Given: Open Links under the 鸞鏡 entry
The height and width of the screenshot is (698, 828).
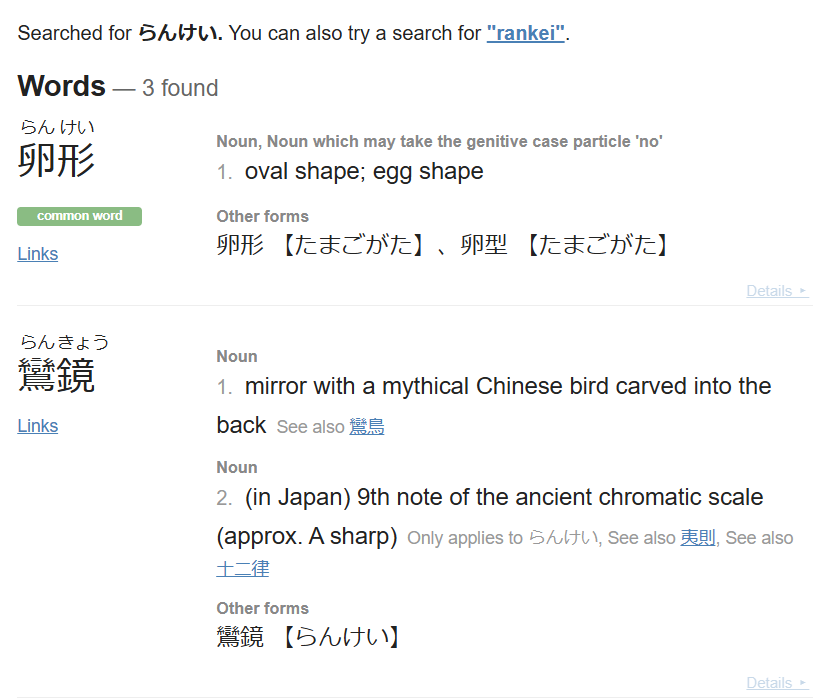Looking at the screenshot, I should [x=38, y=426].
